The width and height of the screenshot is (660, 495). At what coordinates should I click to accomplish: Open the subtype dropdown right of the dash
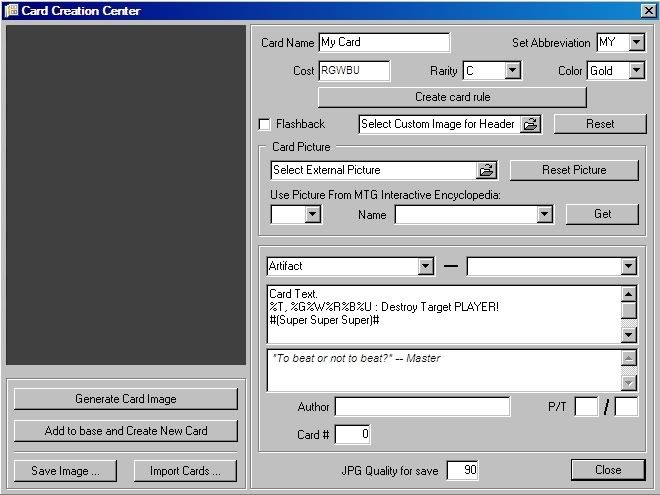pos(628,266)
